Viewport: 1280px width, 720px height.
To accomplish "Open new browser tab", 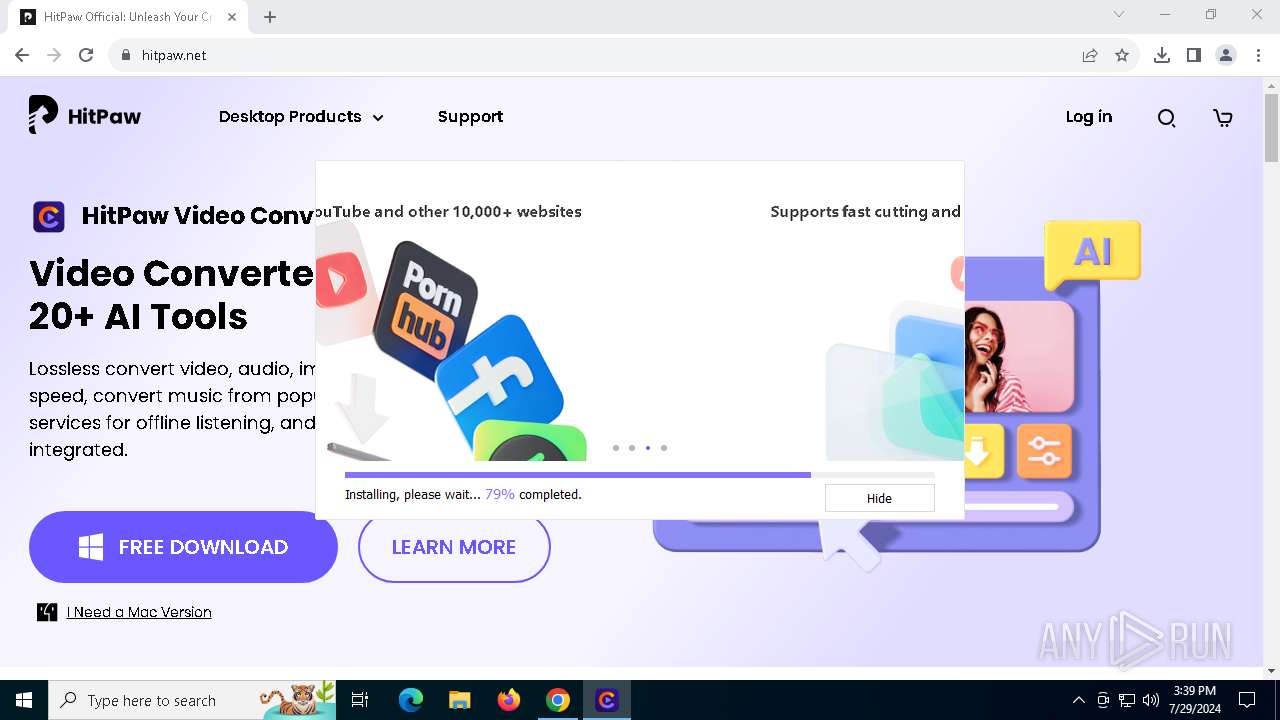I will 270,17.
